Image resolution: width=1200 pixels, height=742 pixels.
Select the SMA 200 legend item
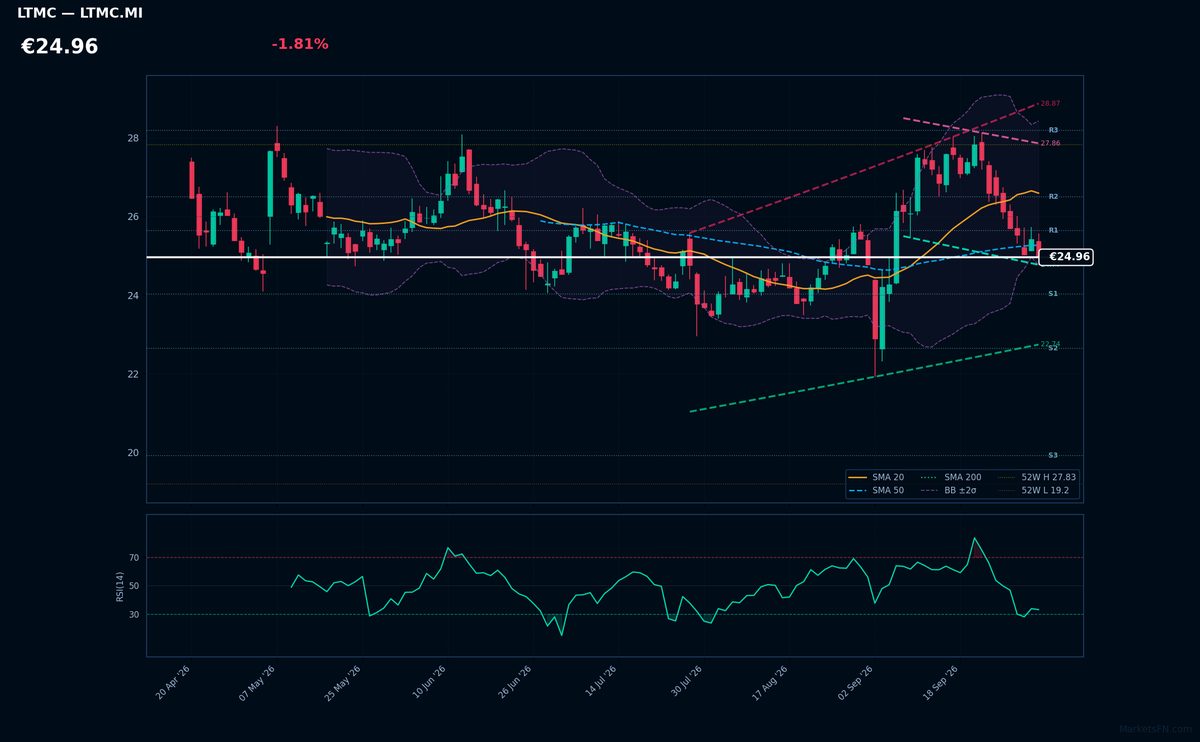pyautogui.click(x=950, y=478)
